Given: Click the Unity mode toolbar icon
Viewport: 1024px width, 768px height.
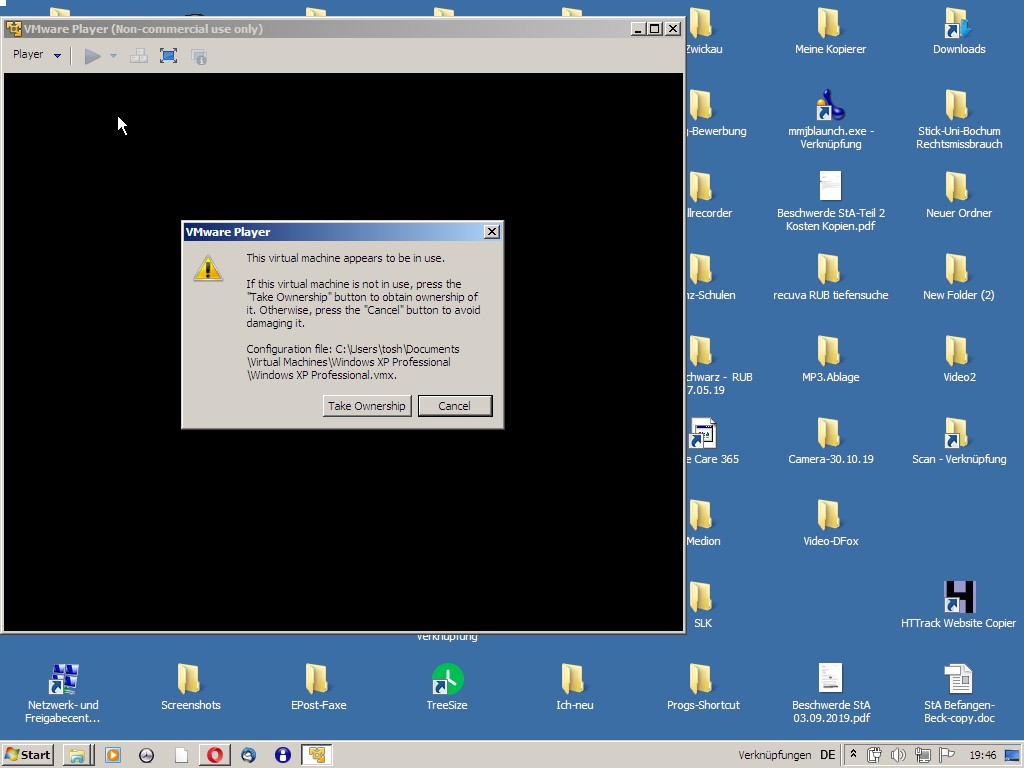Looking at the screenshot, I should coord(199,56).
